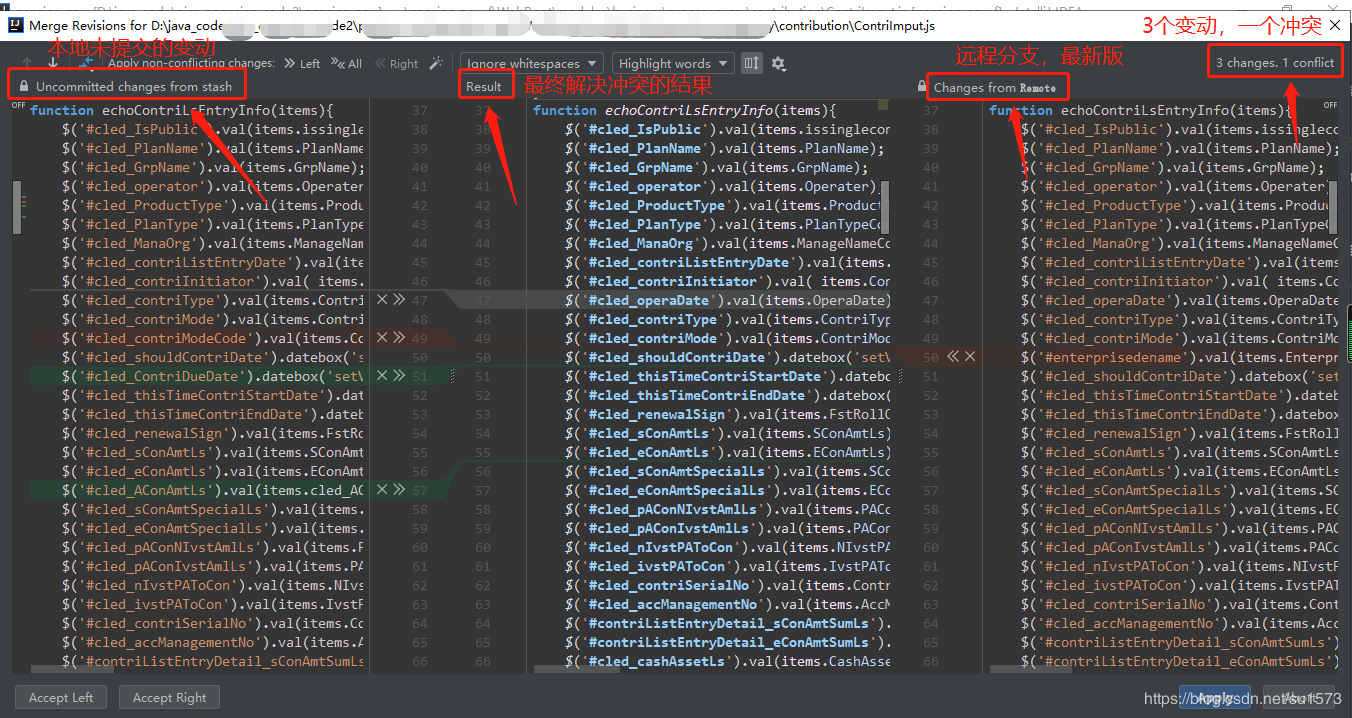Click the next difference down arrow
1352x718 pixels.
[x=52, y=63]
